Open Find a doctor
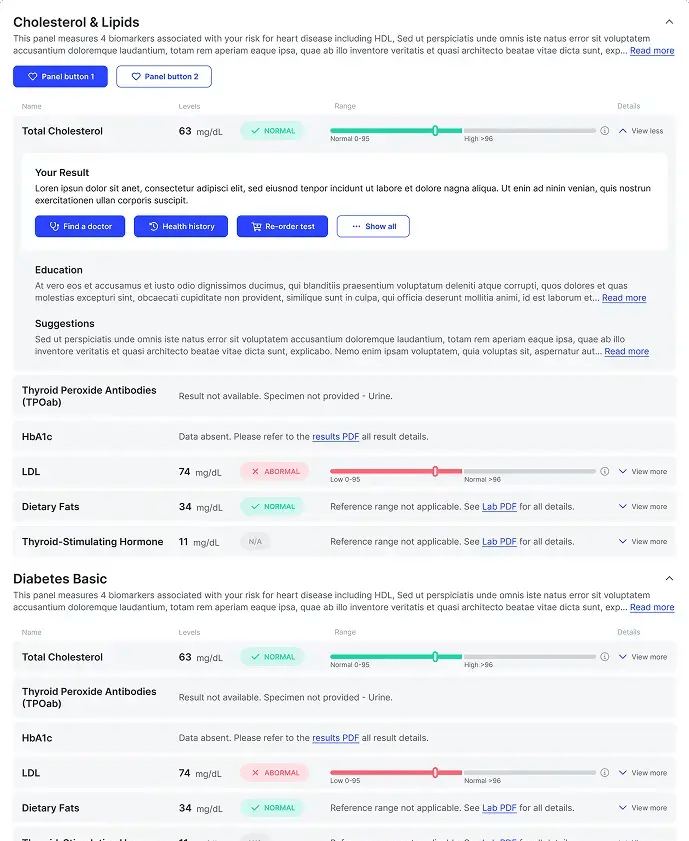 80,226
